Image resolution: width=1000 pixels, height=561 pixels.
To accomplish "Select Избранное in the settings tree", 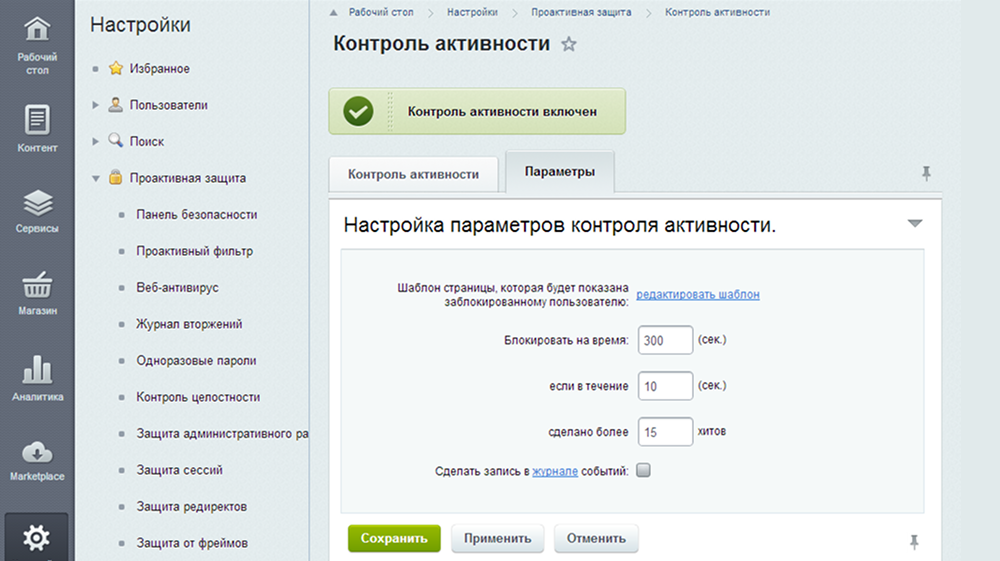I will [x=159, y=68].
